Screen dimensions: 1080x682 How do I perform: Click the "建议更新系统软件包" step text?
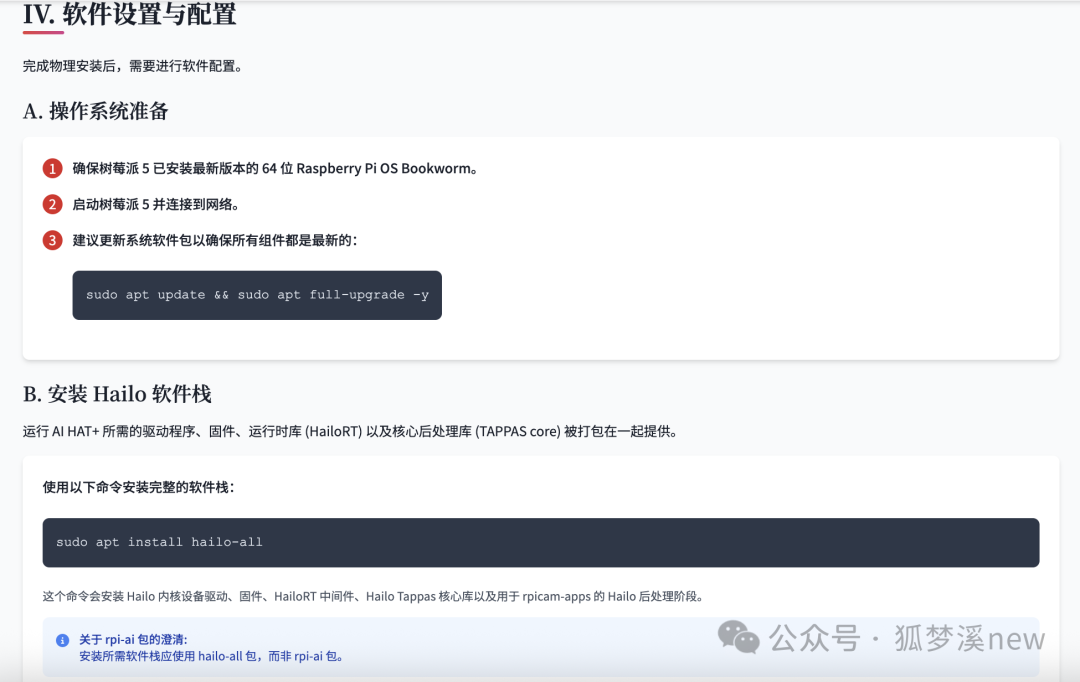pyautogui.click(x=215, y=240)
